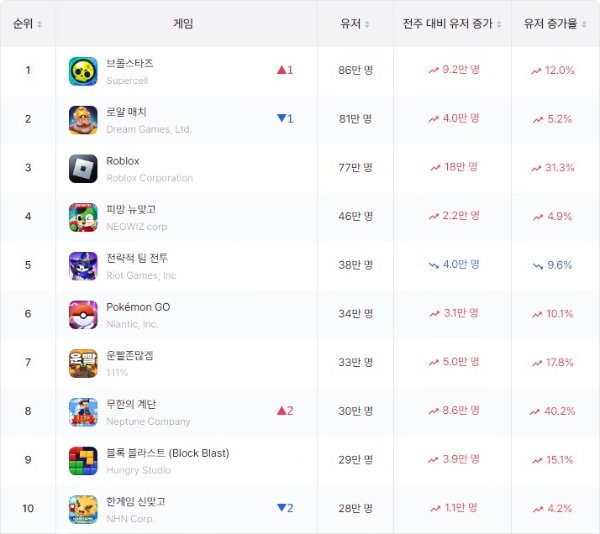Screen dimensions: 600x534
Task: Open the 운빨존많겜 game icon
Action: tap(83, 363)
